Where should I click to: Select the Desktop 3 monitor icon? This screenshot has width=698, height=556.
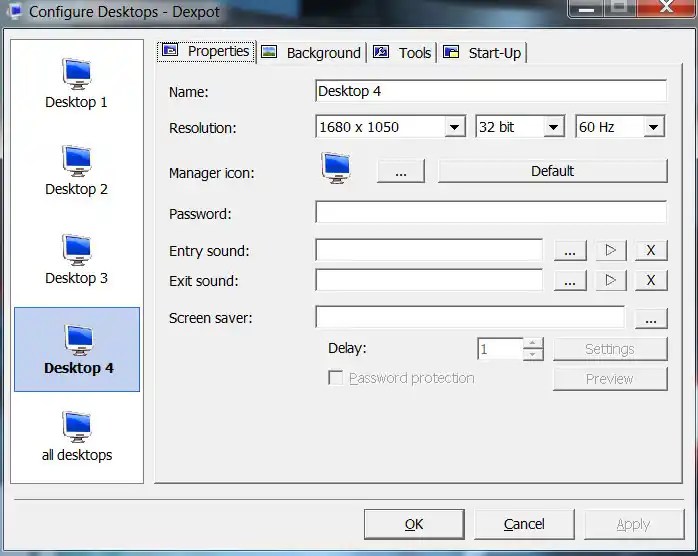(77, 250)
